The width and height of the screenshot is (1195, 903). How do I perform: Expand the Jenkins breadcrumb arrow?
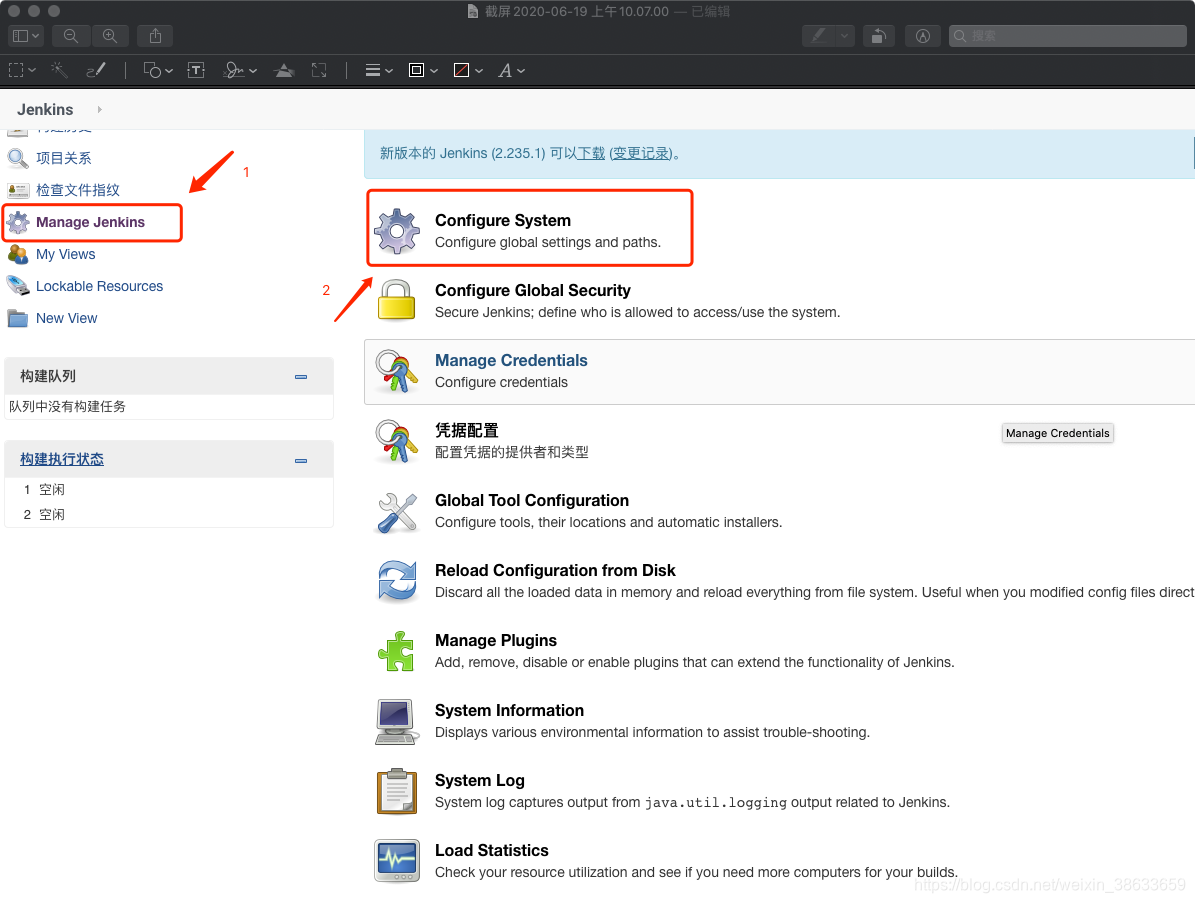99,110
